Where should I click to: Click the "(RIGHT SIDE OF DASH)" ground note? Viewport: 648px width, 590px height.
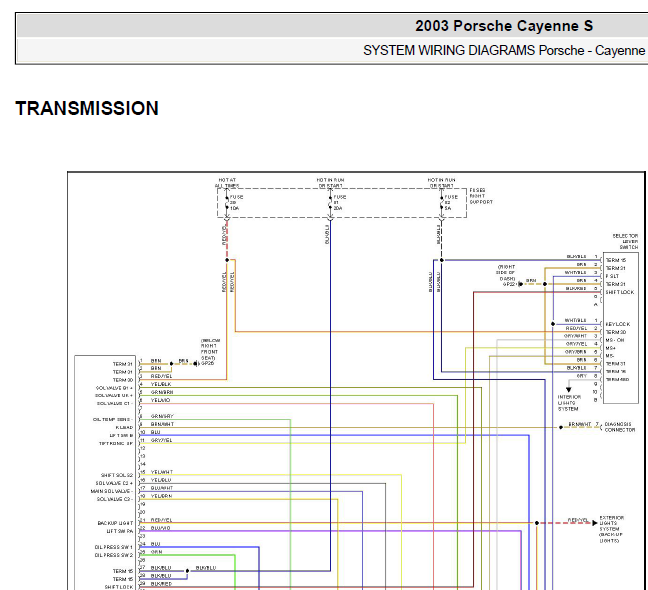pyautogui.click(x=506, y=273)
